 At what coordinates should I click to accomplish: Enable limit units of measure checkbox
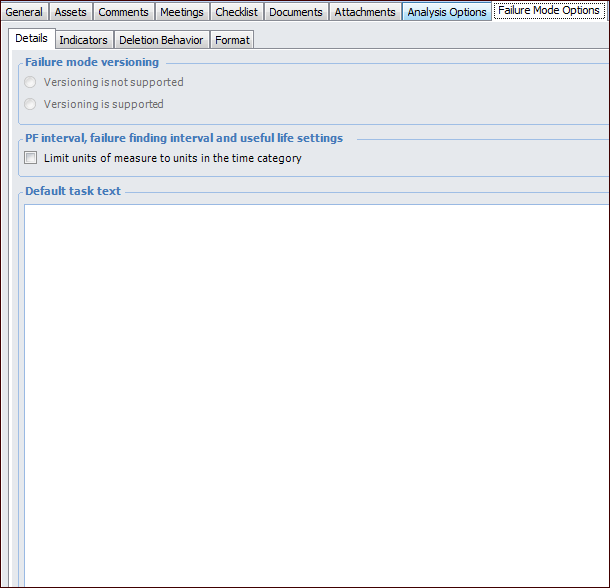pos(31,158)
